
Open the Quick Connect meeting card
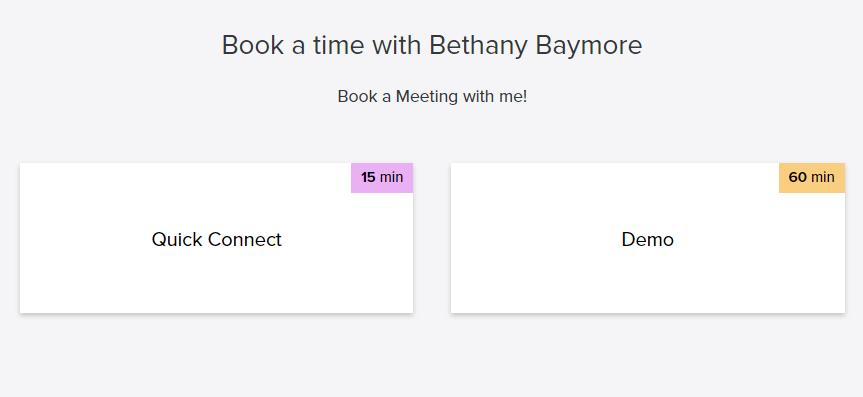tap(216, 238)
